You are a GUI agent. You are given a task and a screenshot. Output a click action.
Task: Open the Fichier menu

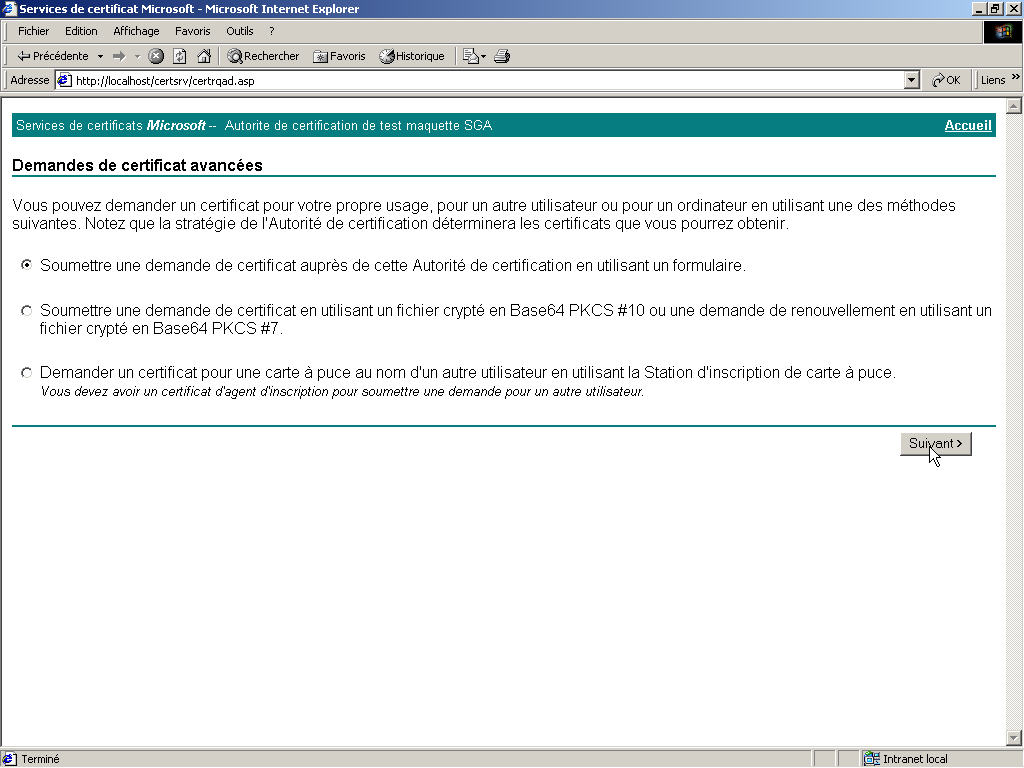(33, 31)
